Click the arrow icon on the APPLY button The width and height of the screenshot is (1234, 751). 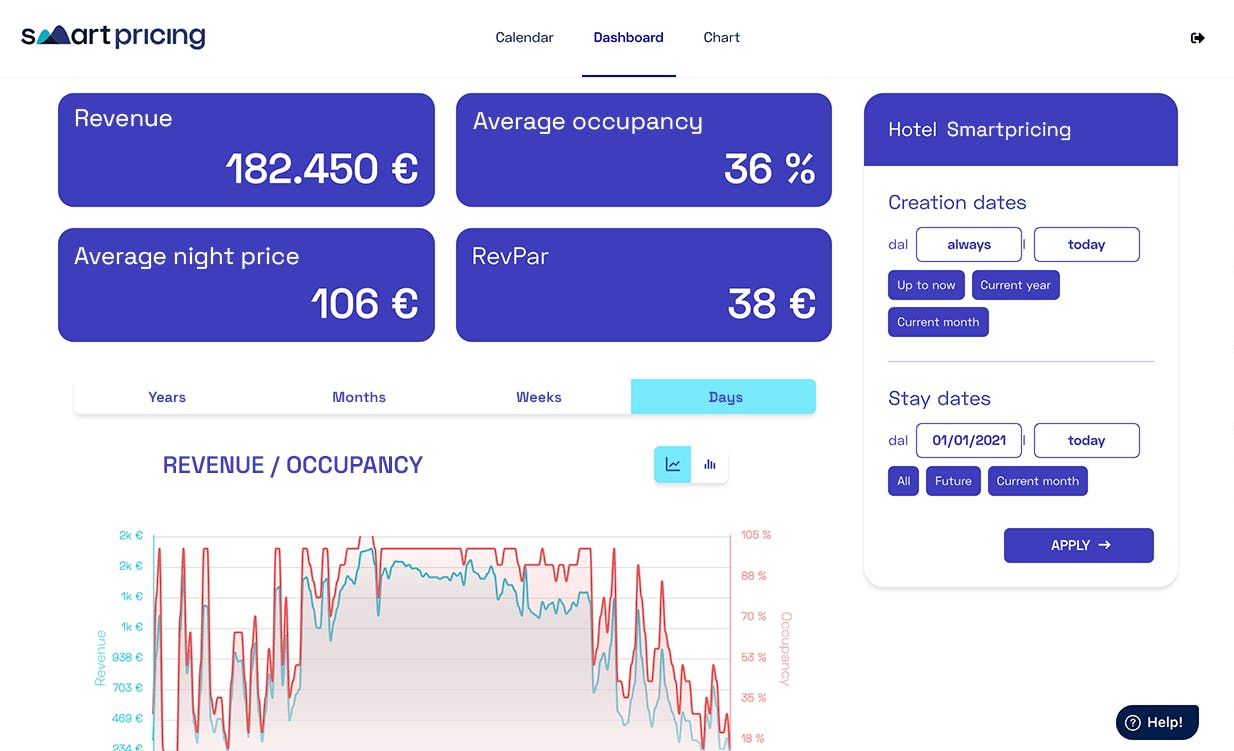[1104, 544]
